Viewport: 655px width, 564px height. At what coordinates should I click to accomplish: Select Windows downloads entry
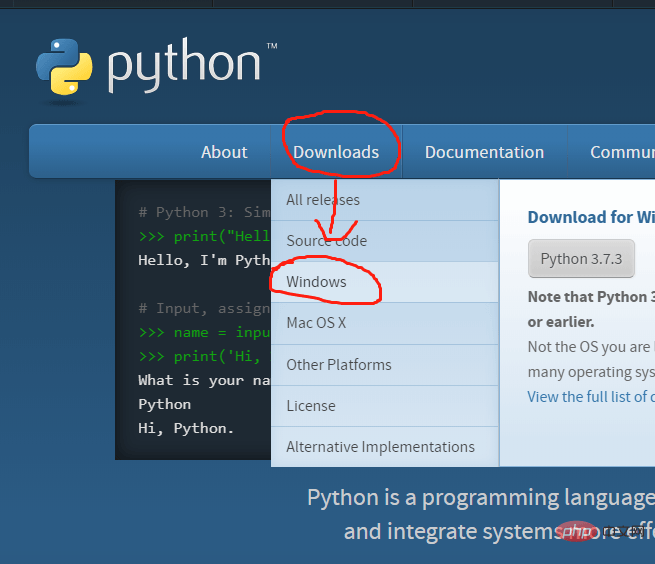click(385, 282)
